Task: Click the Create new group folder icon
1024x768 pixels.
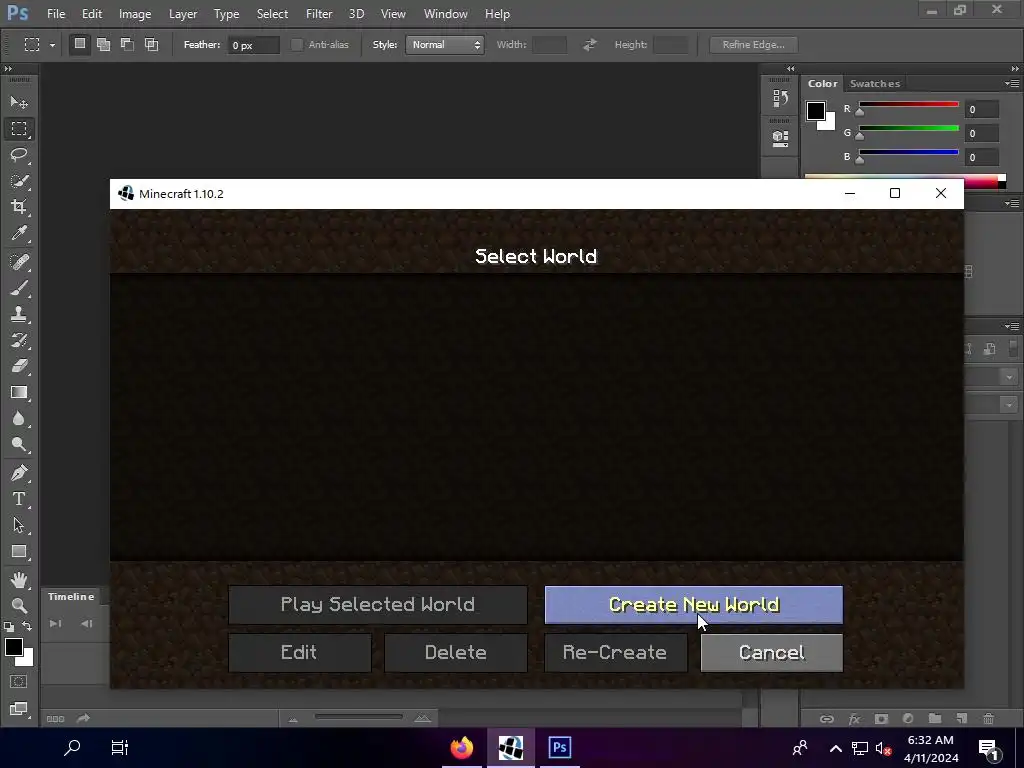Action: (935, 718)
